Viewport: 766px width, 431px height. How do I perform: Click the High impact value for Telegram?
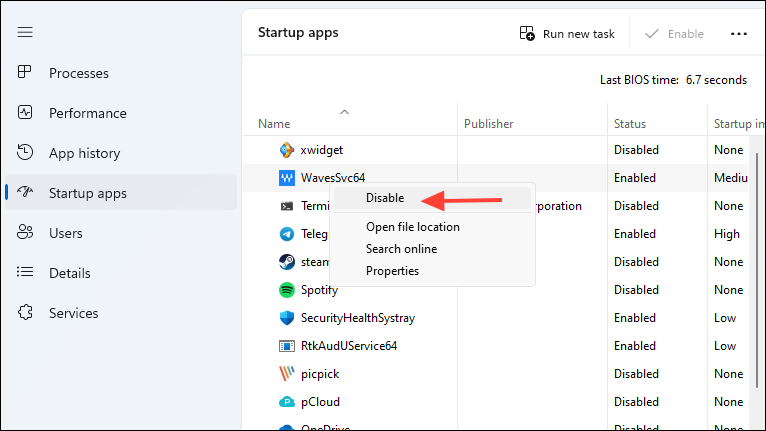726,234
